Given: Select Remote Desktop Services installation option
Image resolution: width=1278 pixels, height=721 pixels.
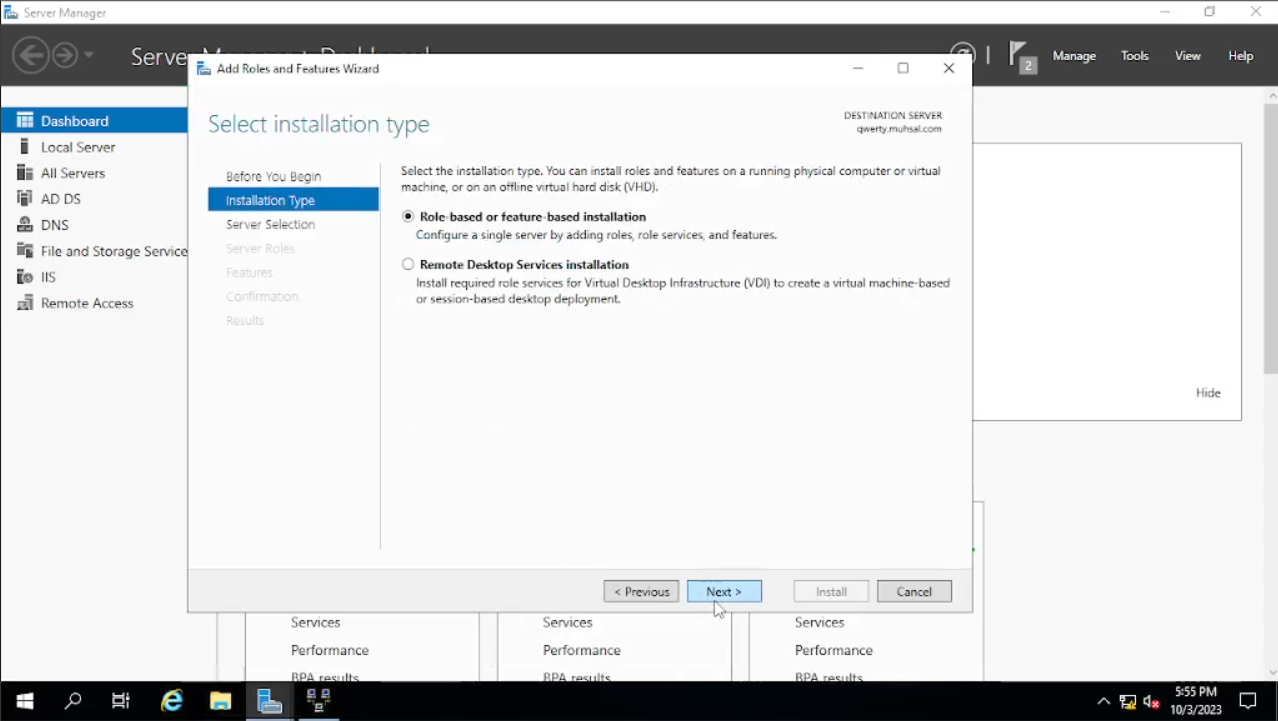Looking at the screenshot, I should click(x=408, y=265).
